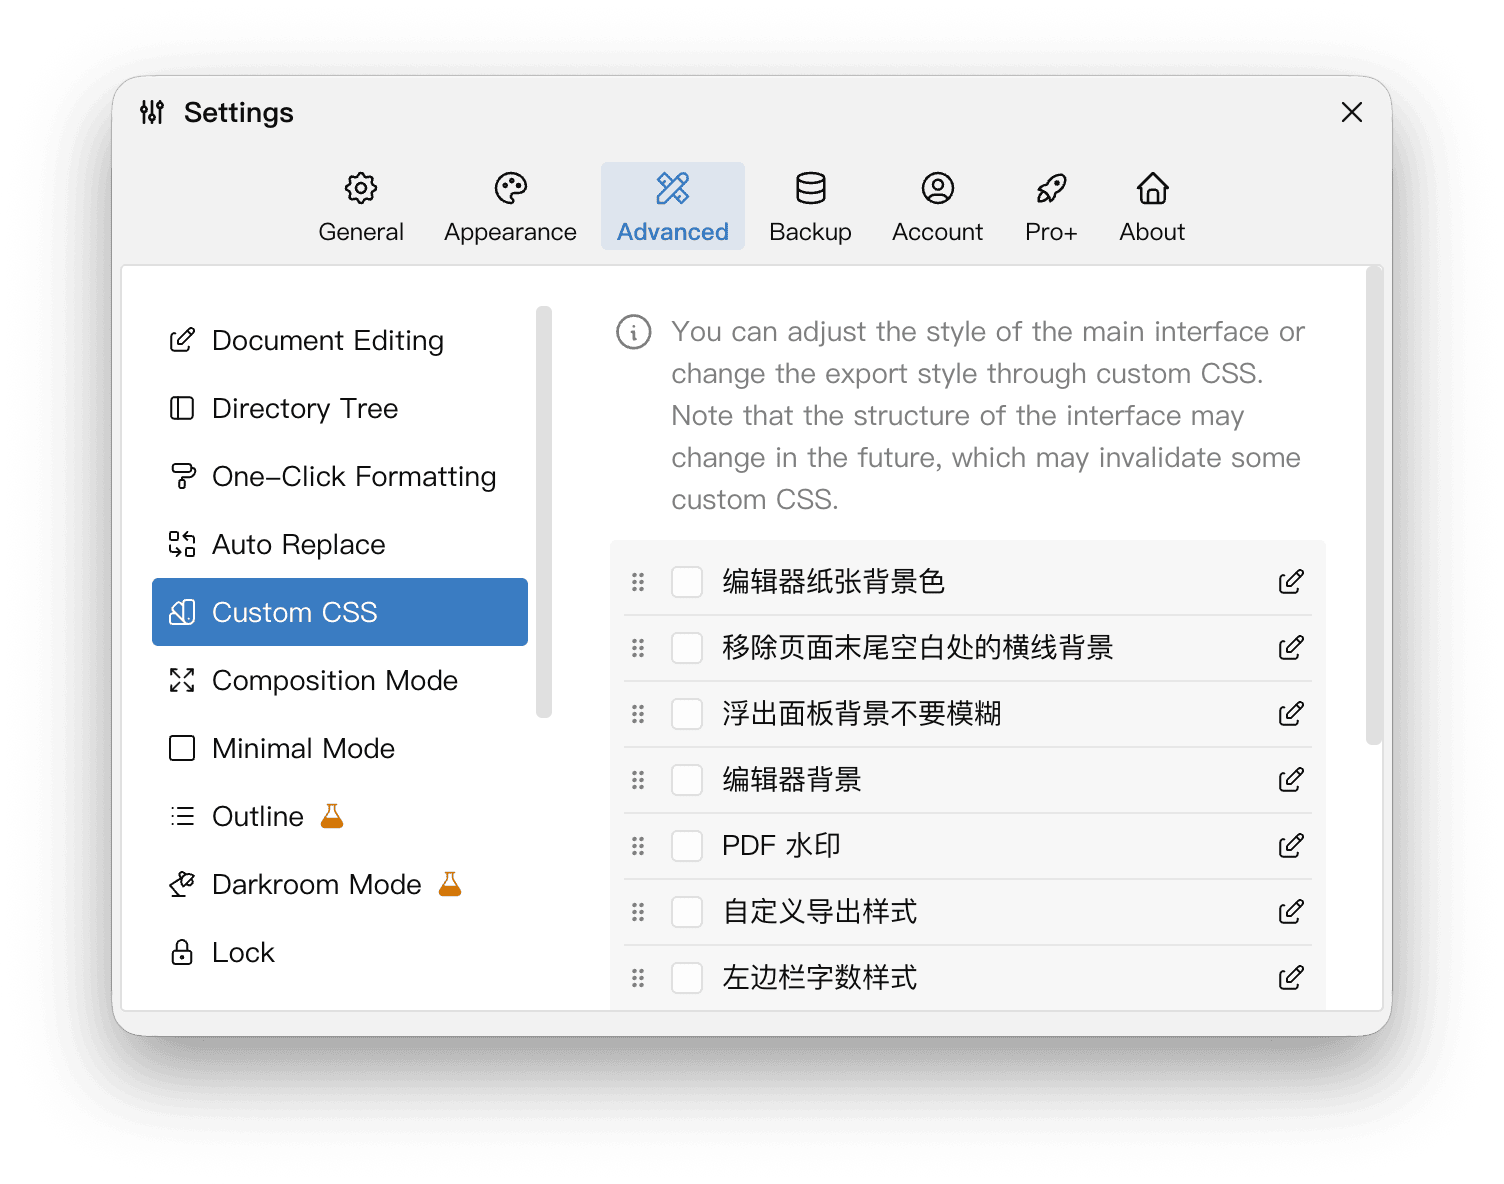The image size is (1504, 1184).
Task: Click the 编辑器背景 label
Action: (792, 780)
